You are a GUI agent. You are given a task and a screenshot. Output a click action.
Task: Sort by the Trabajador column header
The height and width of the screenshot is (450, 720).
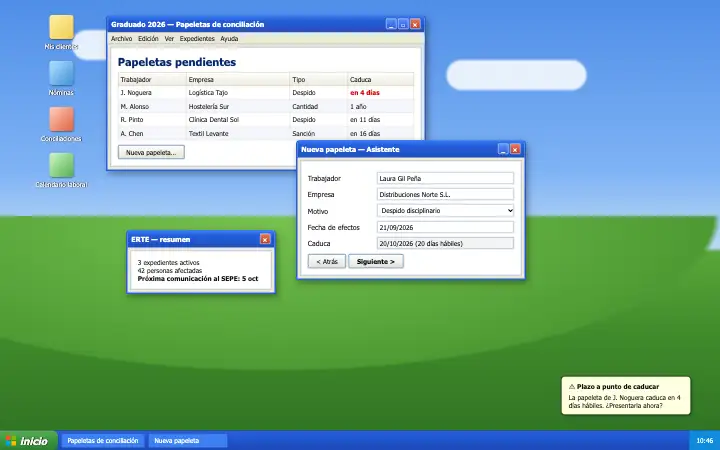coord(152,79)
